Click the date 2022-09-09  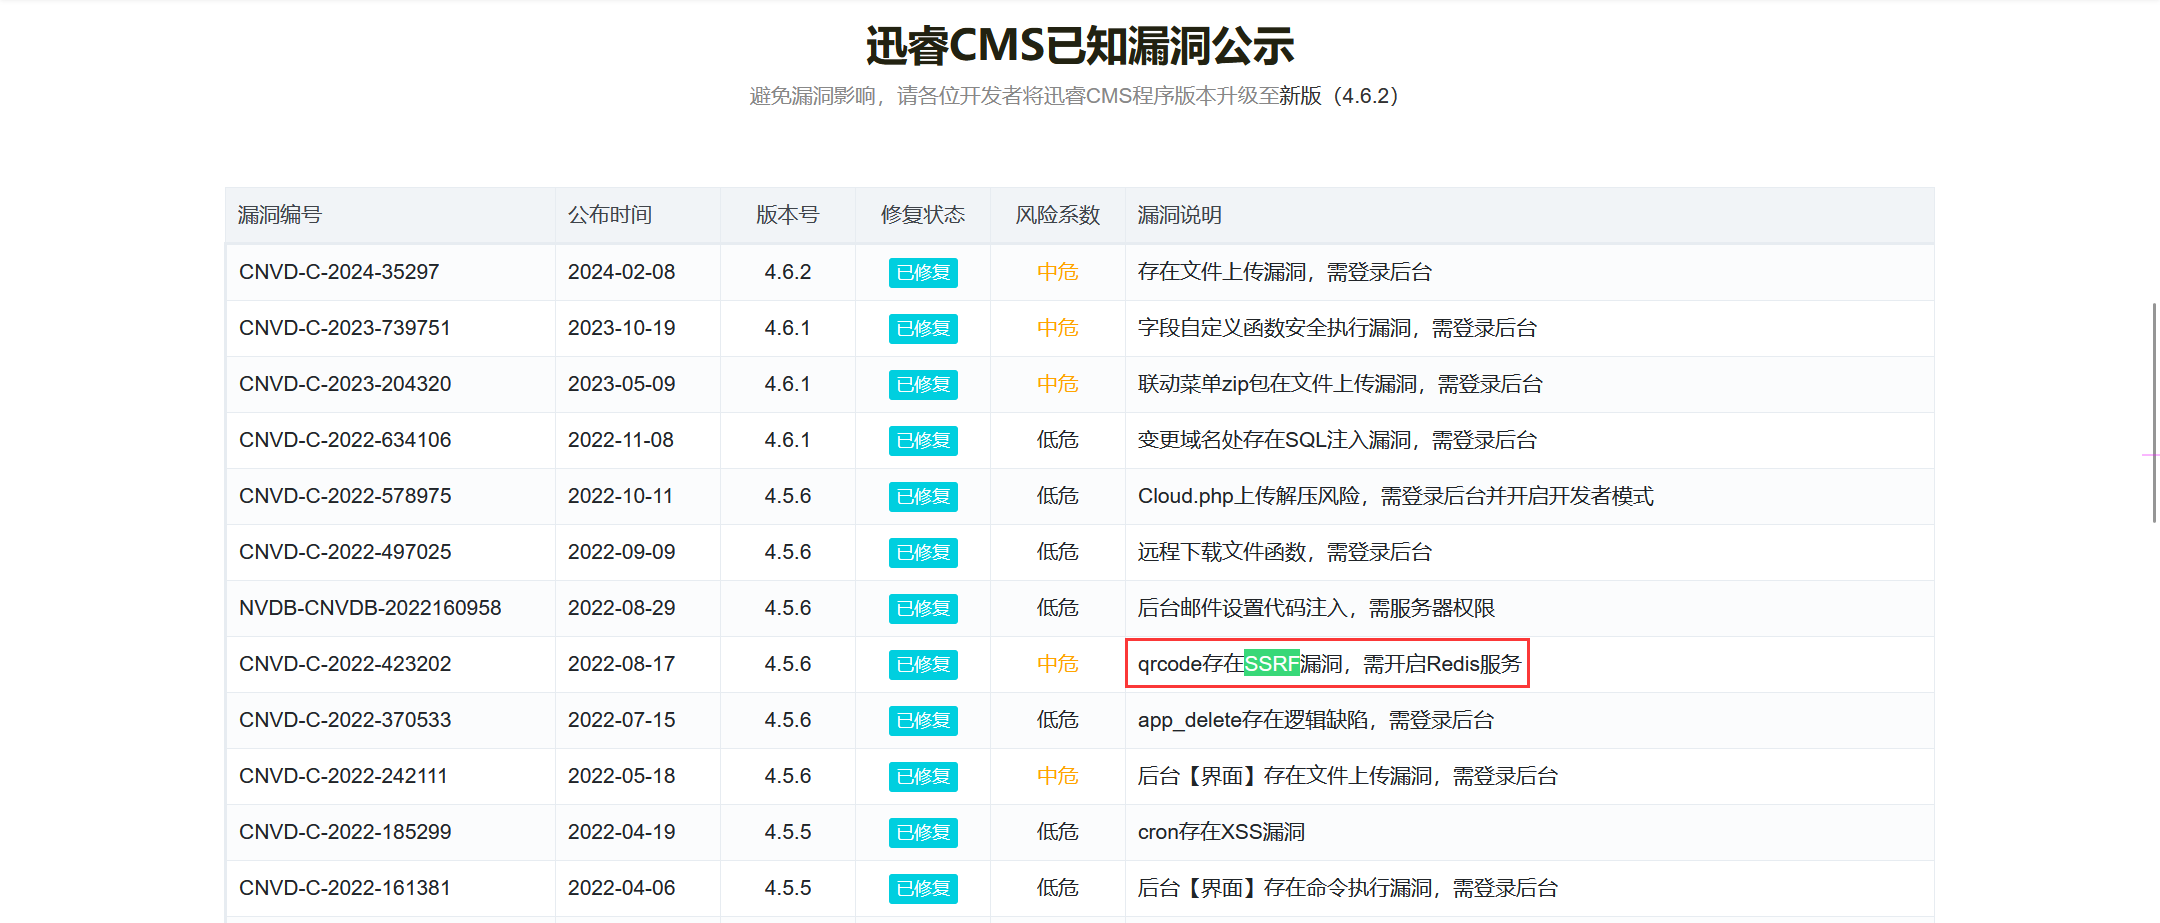(622, 552)
